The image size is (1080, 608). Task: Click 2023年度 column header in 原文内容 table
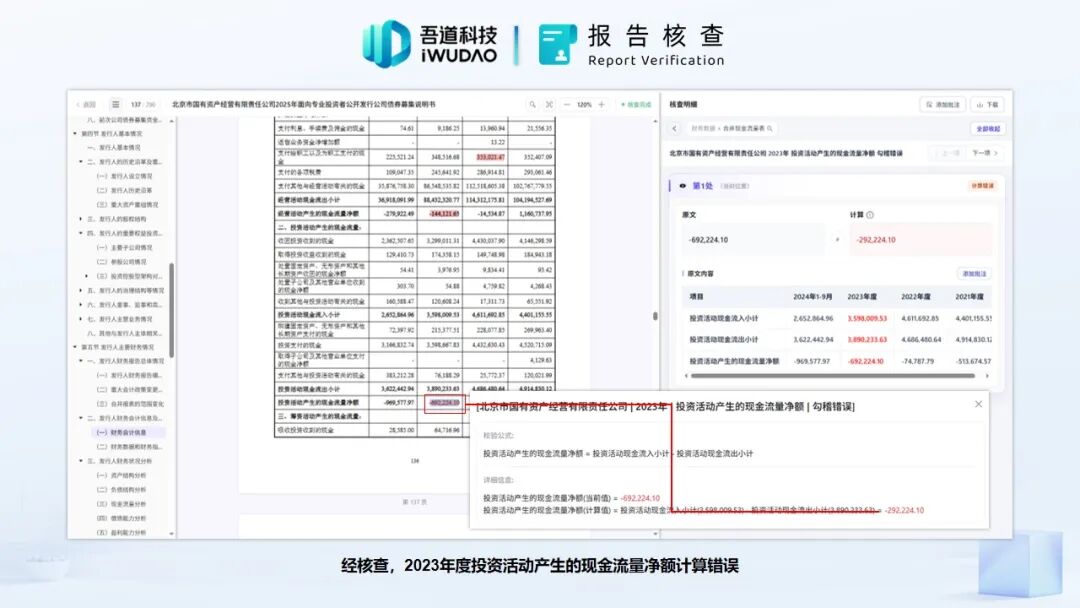[862, 297]
